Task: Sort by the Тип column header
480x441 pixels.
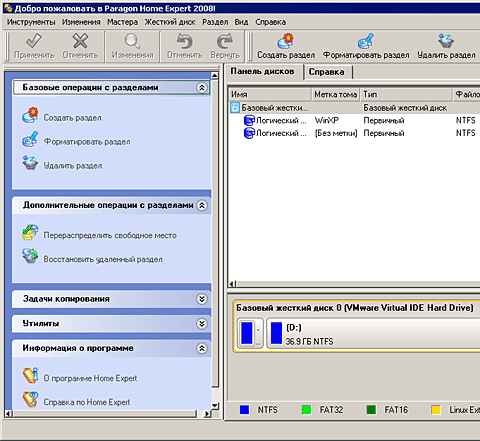Action: pyautogui.click(x=406, y=94)
